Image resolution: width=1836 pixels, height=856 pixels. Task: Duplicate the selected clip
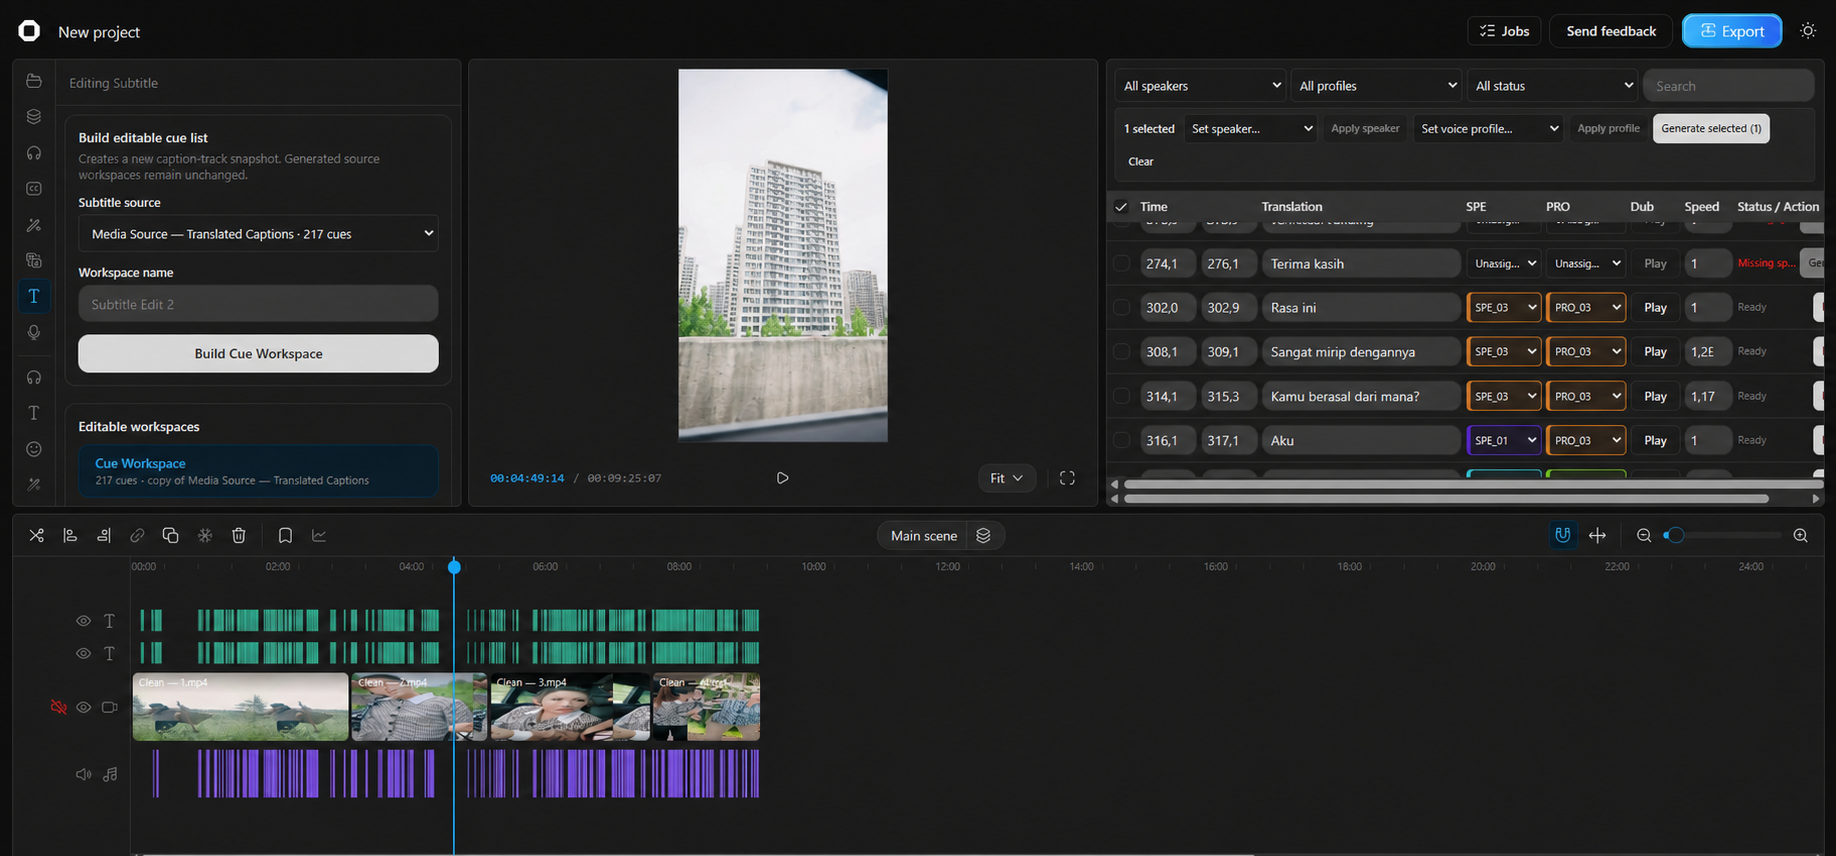[171, 535]
